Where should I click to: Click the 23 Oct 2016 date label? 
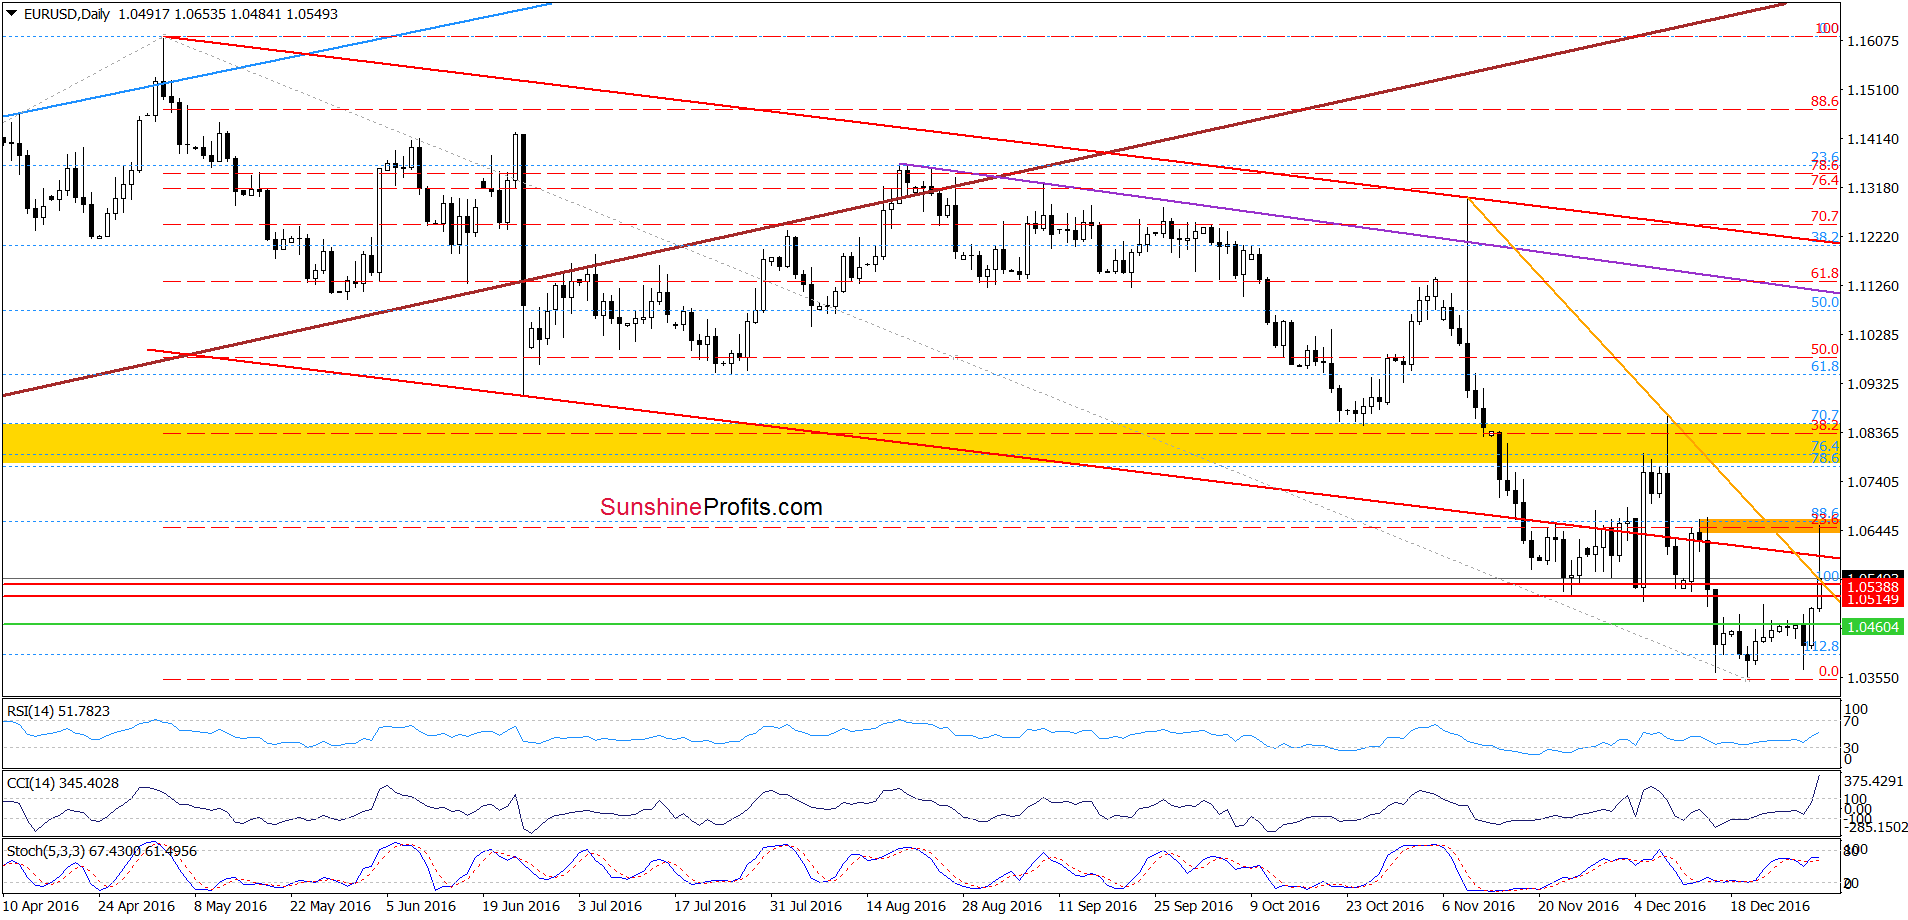coord(1385,906)
